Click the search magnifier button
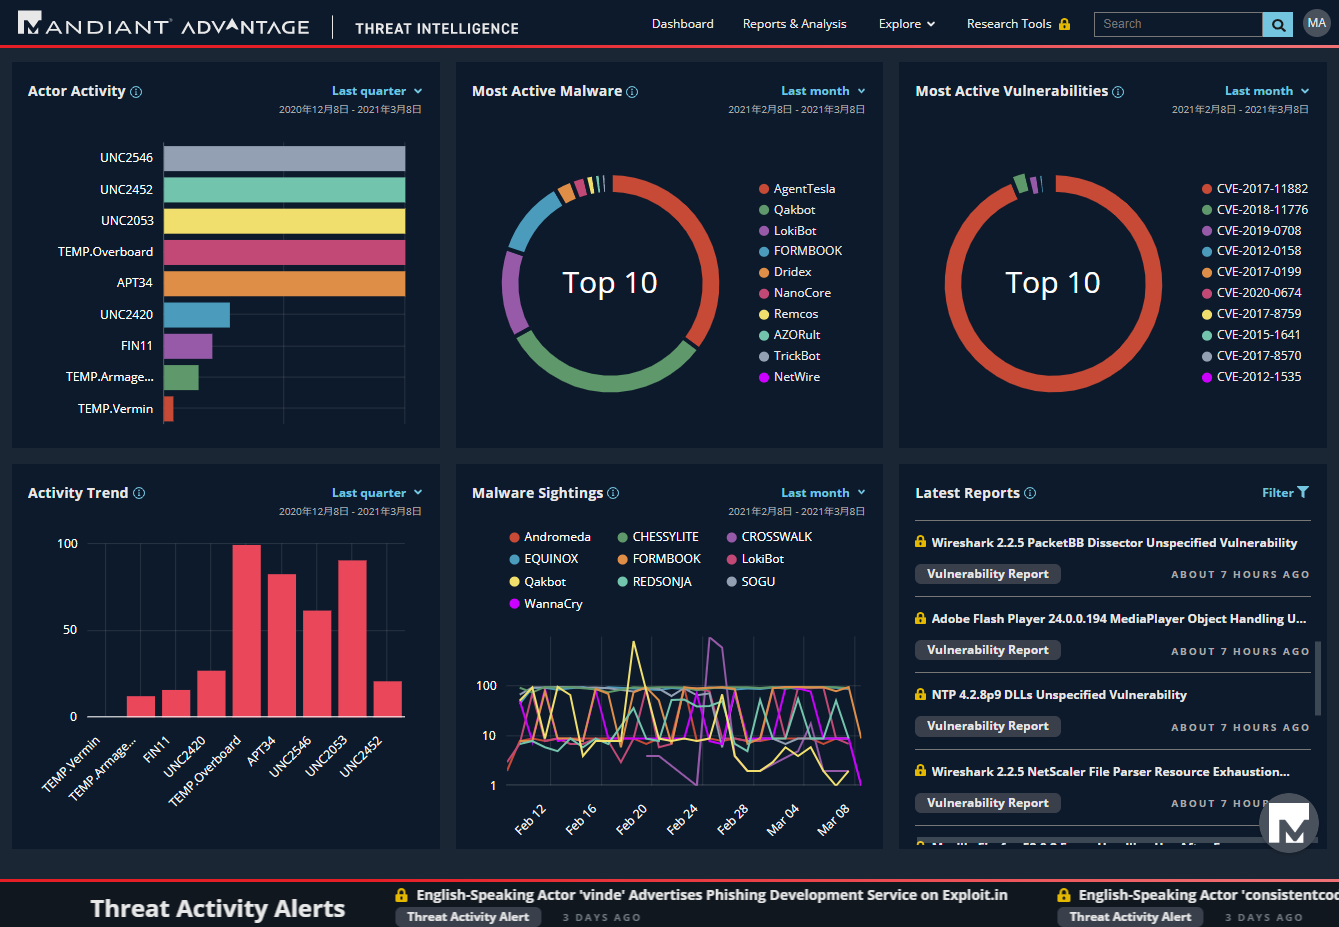 click(1277, 25)
